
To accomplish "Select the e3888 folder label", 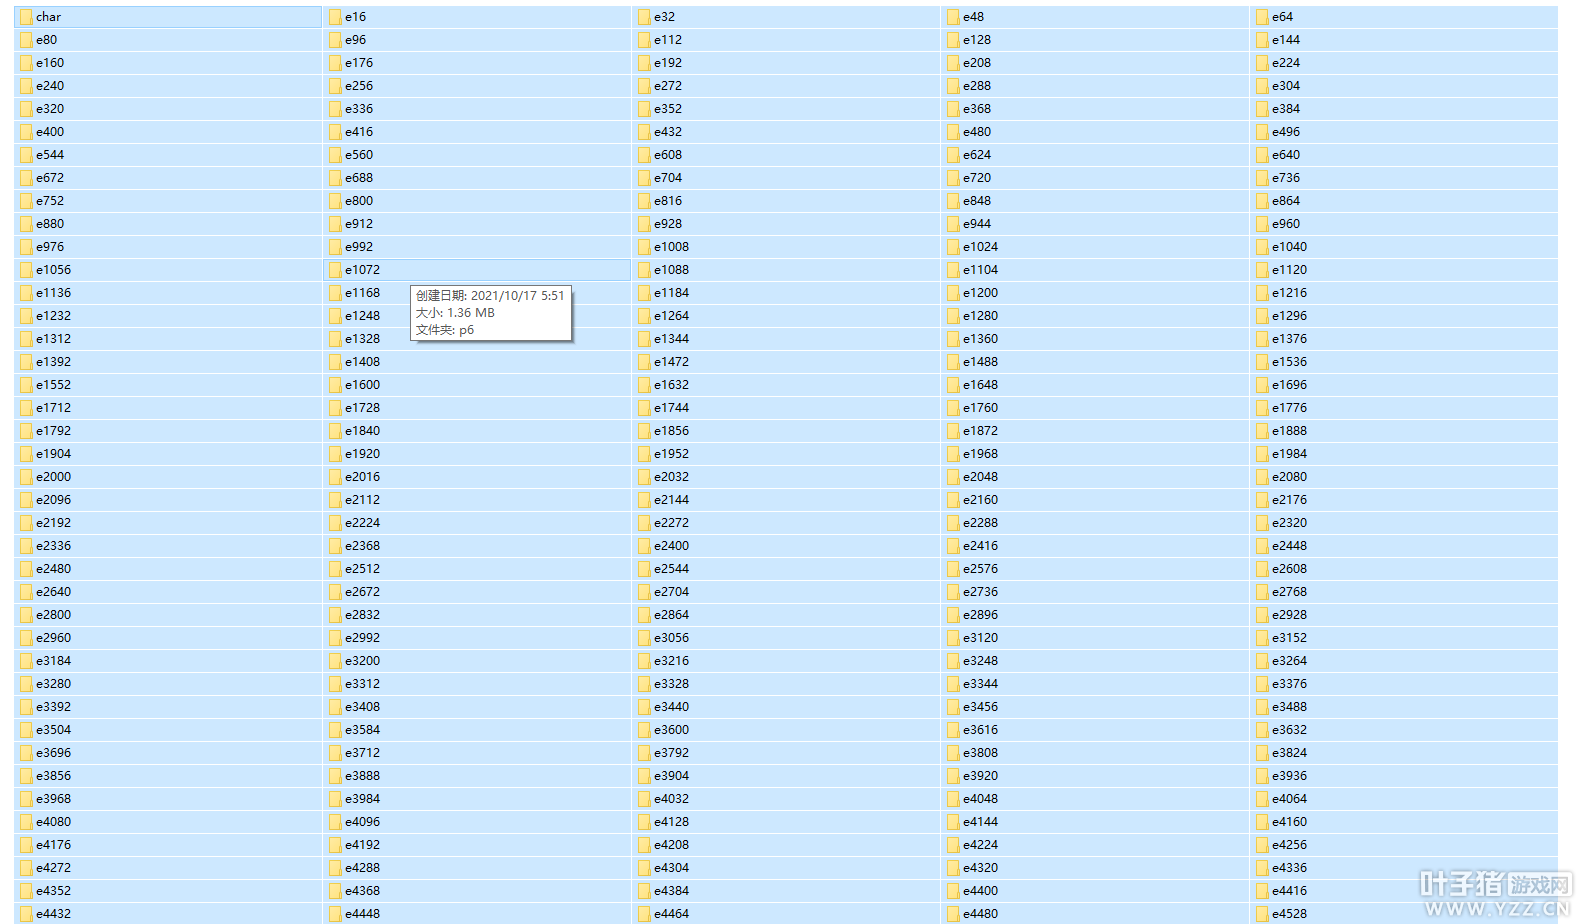I will tap(362, 776).
